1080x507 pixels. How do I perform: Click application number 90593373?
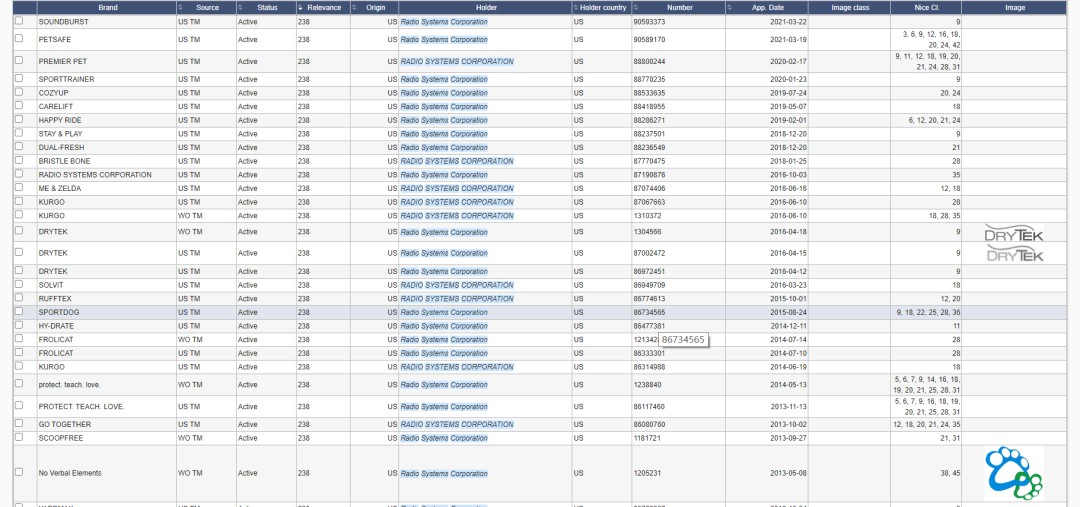649,22
